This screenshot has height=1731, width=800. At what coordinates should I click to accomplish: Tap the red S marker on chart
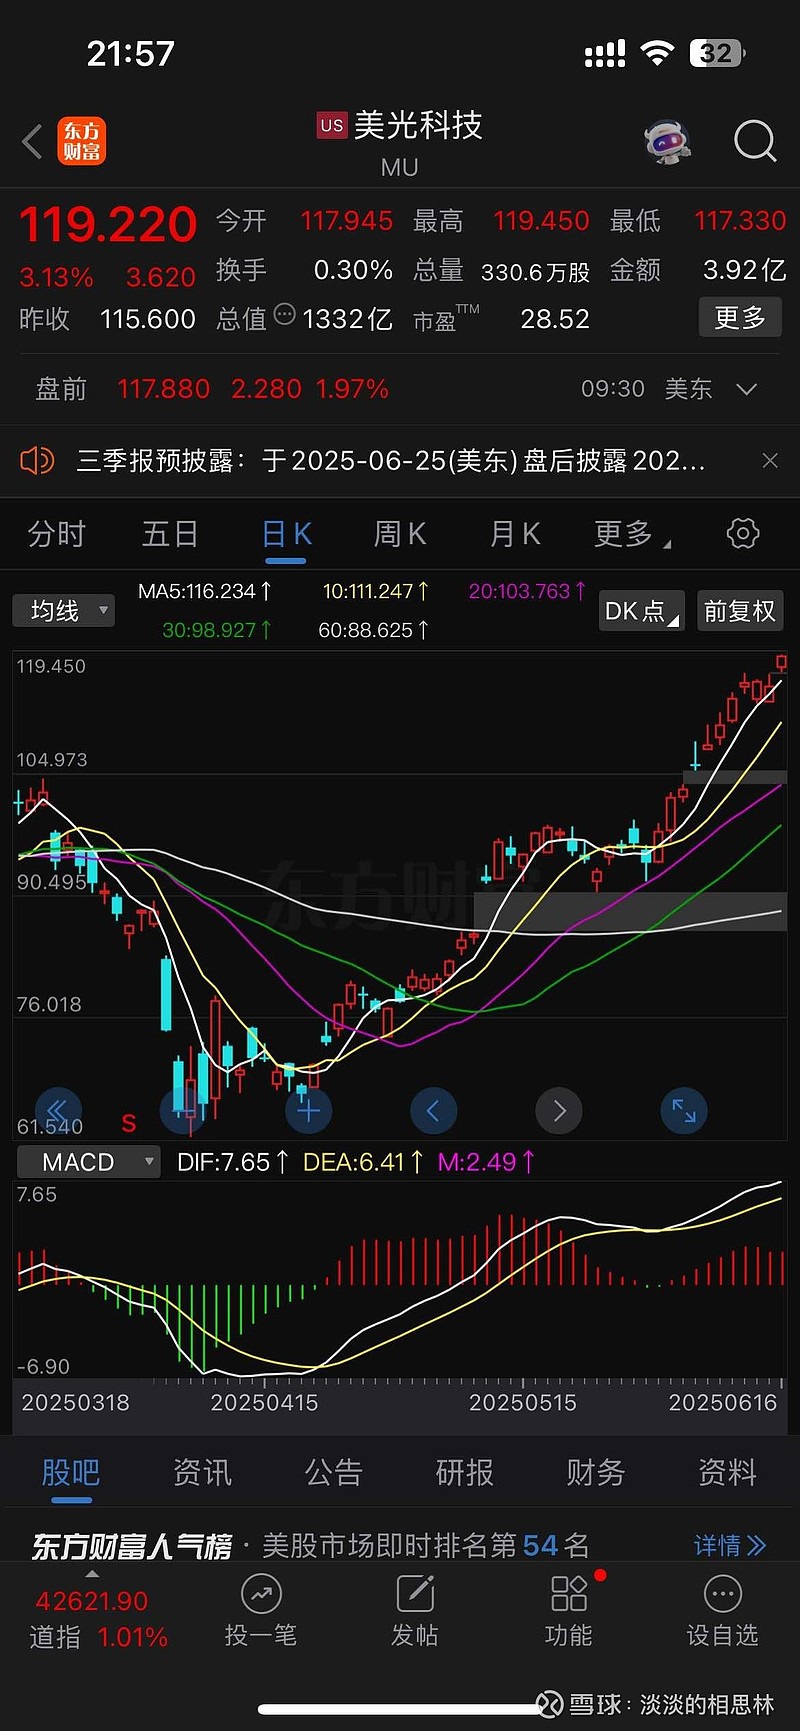129,1123
